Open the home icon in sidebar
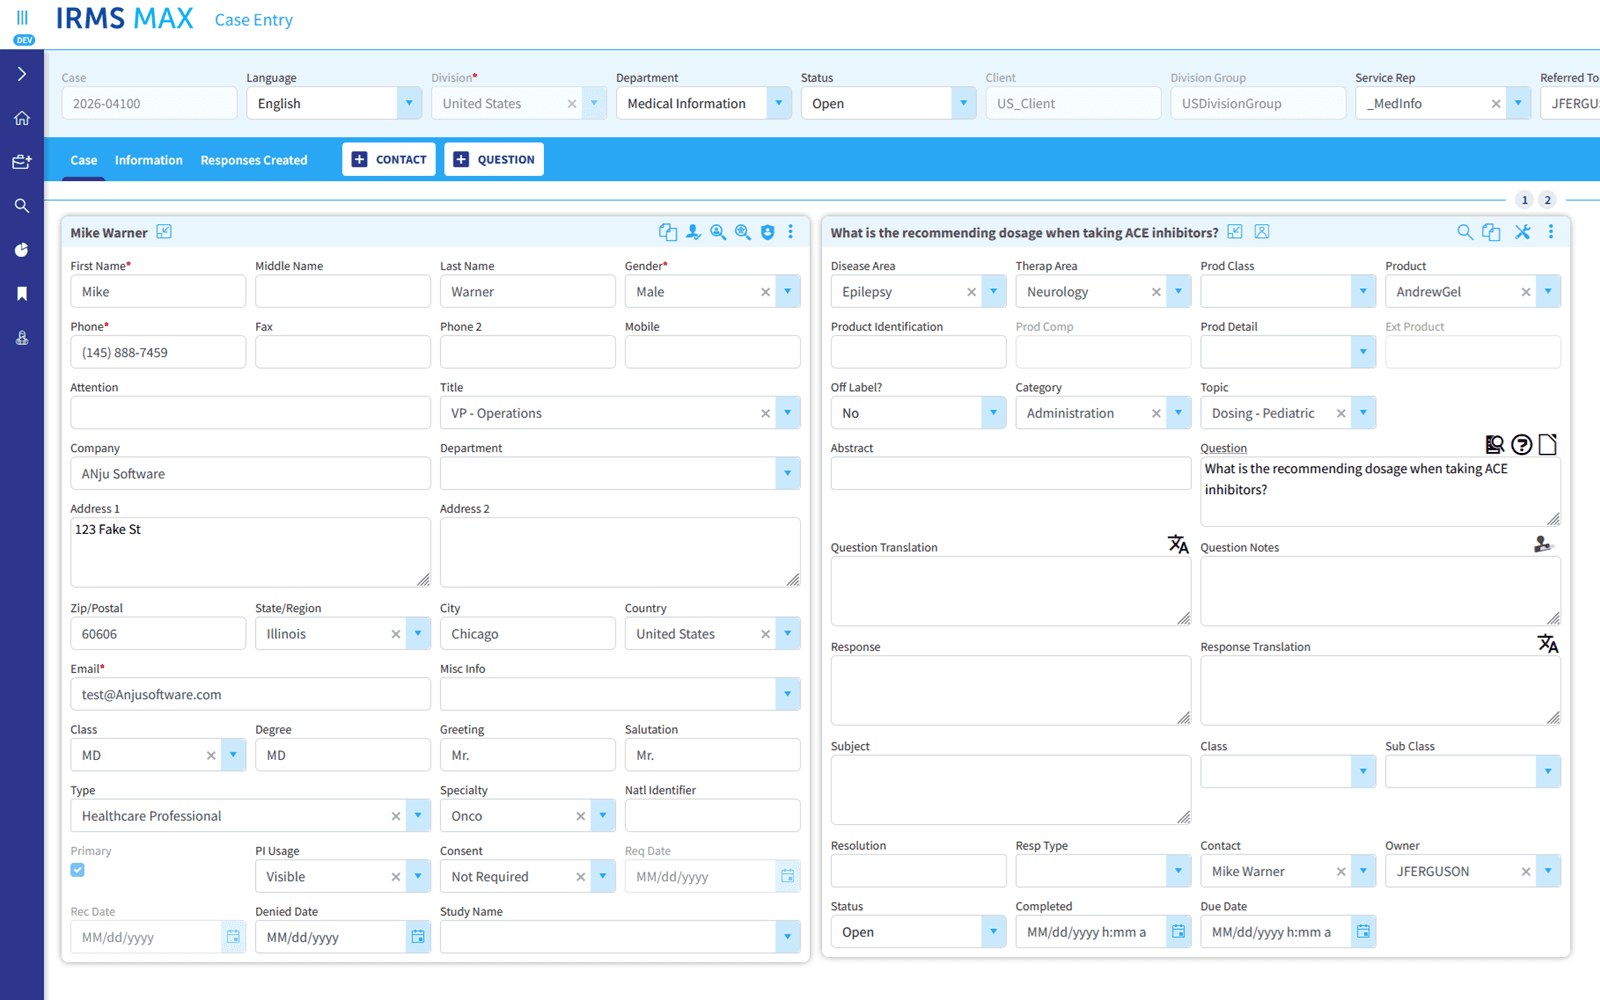The width and height of the screenshot is (1600, 1000). click(22, 118)
